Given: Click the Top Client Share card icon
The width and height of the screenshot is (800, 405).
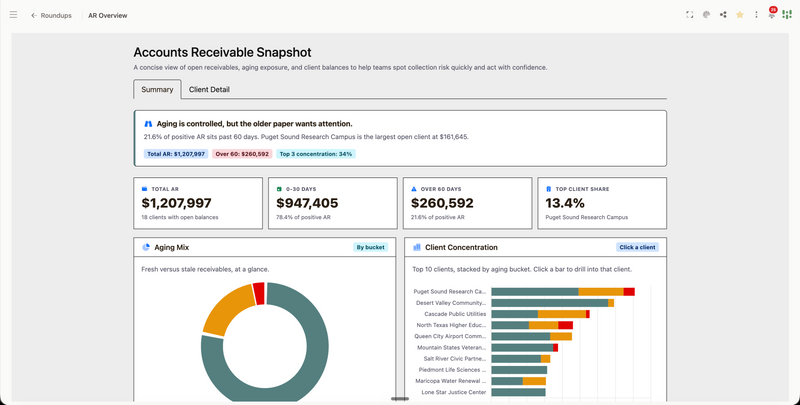Looking at the screenshot, I should (548, 189).
